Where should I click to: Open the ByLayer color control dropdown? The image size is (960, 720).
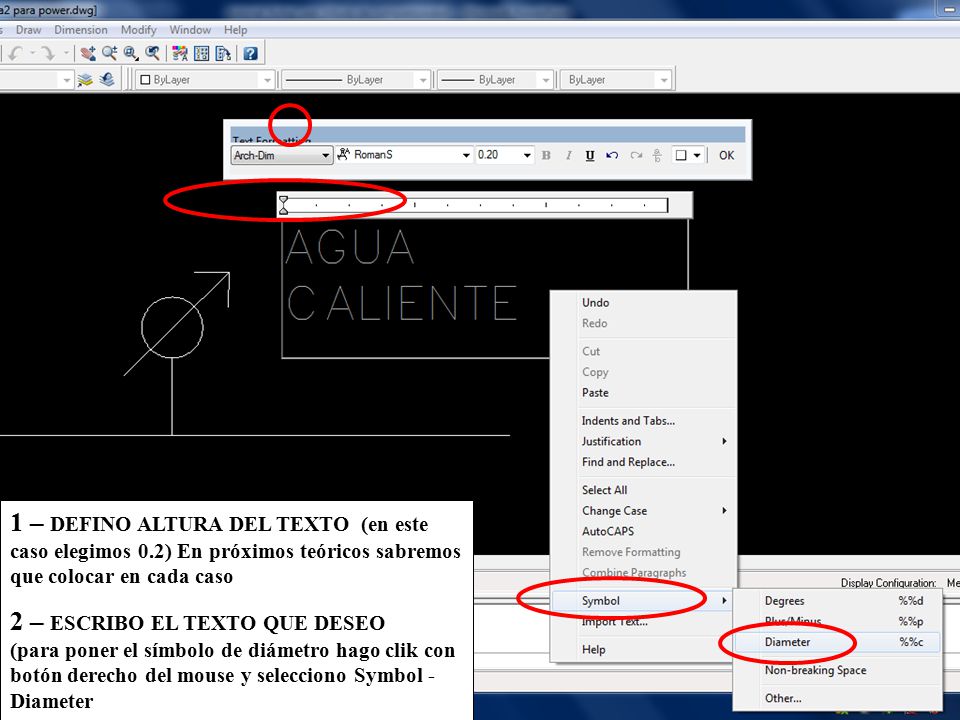204,80
